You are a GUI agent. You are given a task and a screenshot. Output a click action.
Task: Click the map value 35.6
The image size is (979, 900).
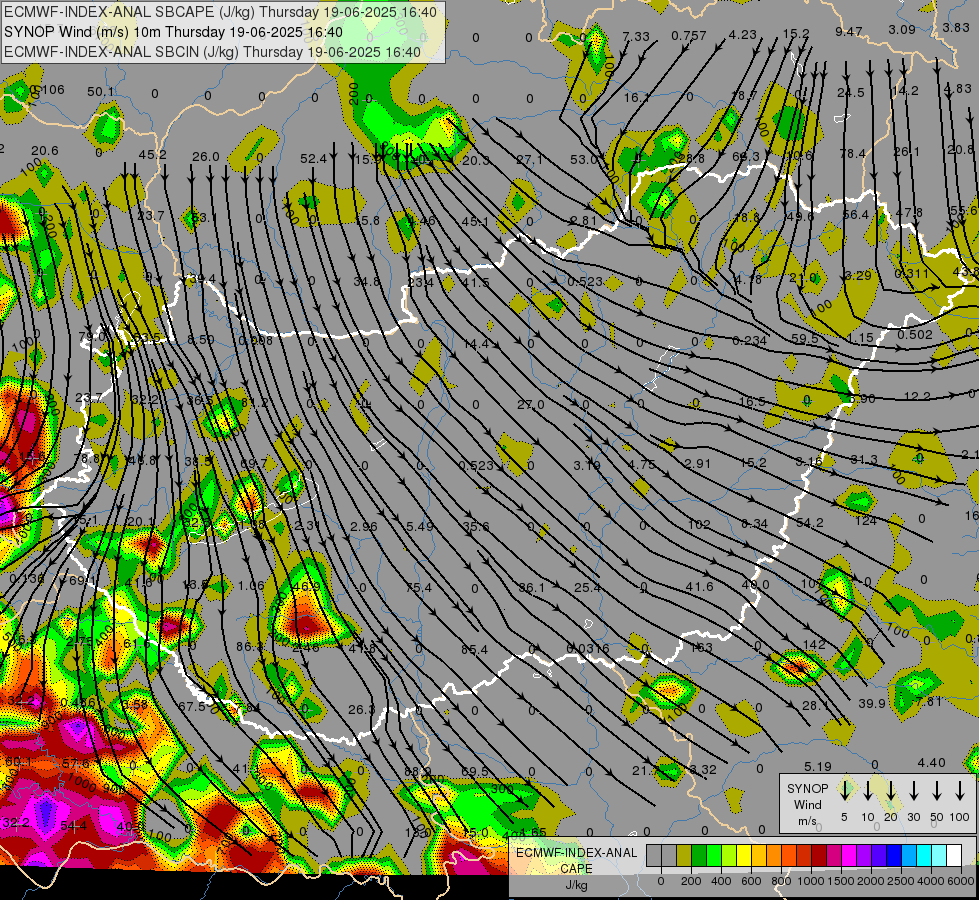pos(476,527)
